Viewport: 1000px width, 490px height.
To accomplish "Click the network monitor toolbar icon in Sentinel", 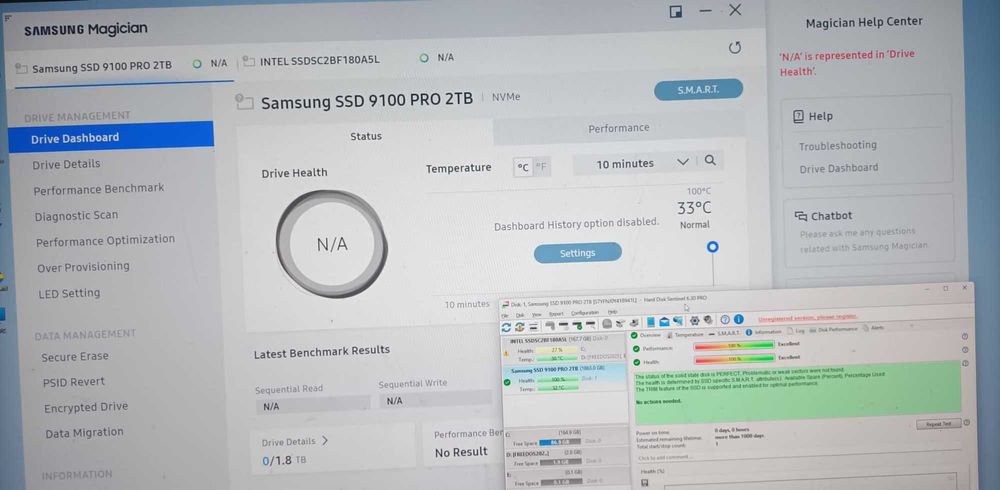I will pyautogui.click(x=677, y=321).
